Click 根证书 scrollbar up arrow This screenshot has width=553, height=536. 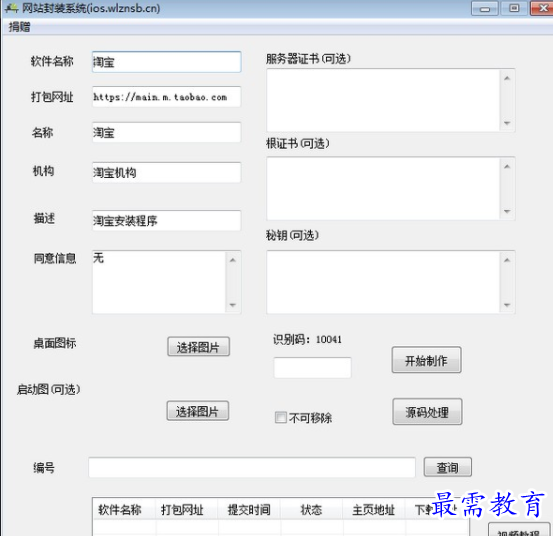[507, 166]
